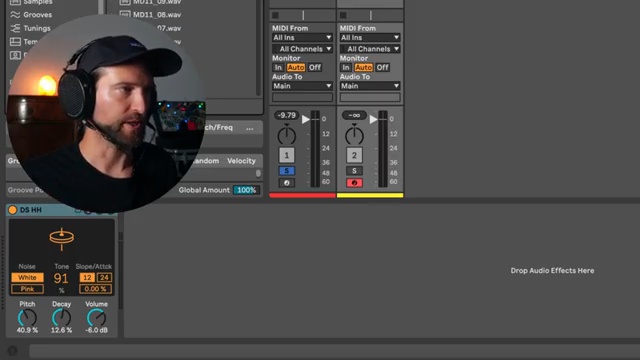Open the Tunings browser category

[30, 28]
